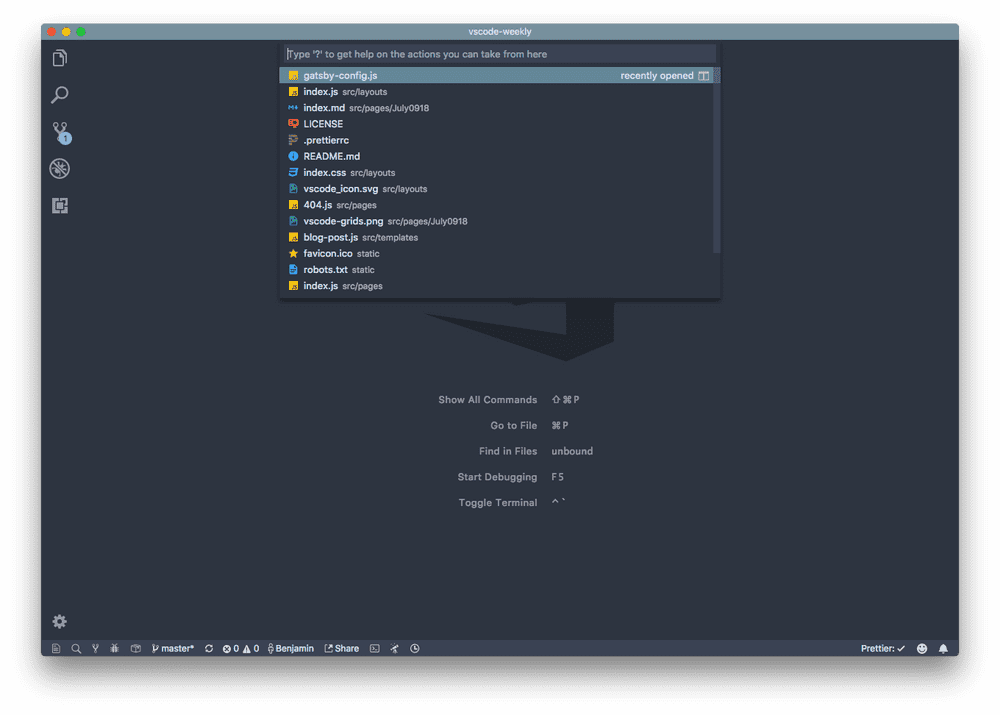Toggle Prettier status in the status bar
1000x715 pixels.
[883, 648]
